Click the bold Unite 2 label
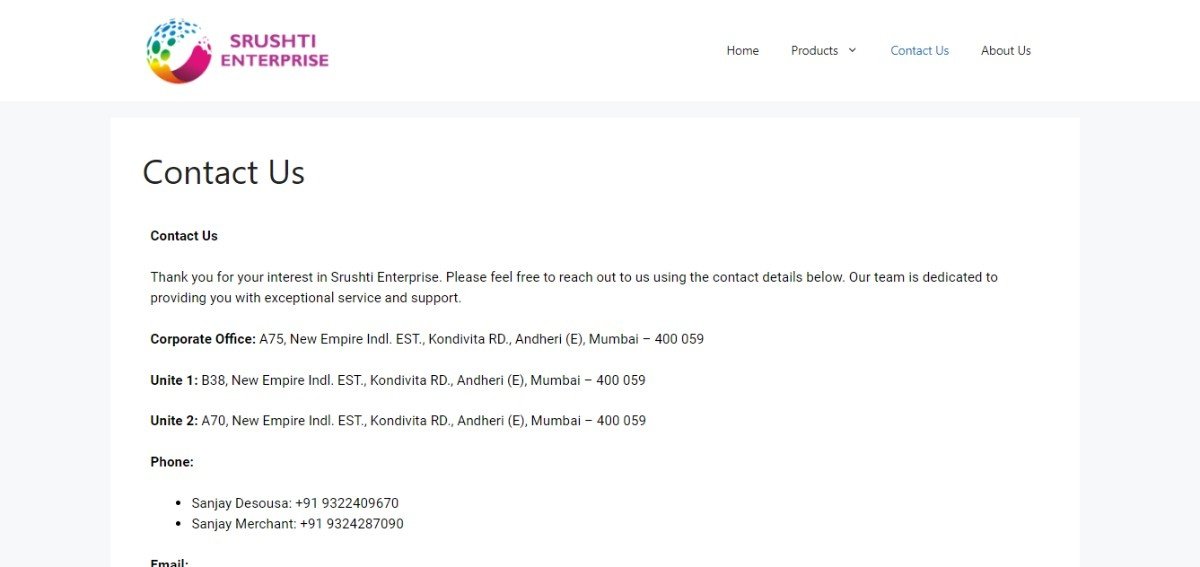 pyautogui.click(x=174, y=421)
